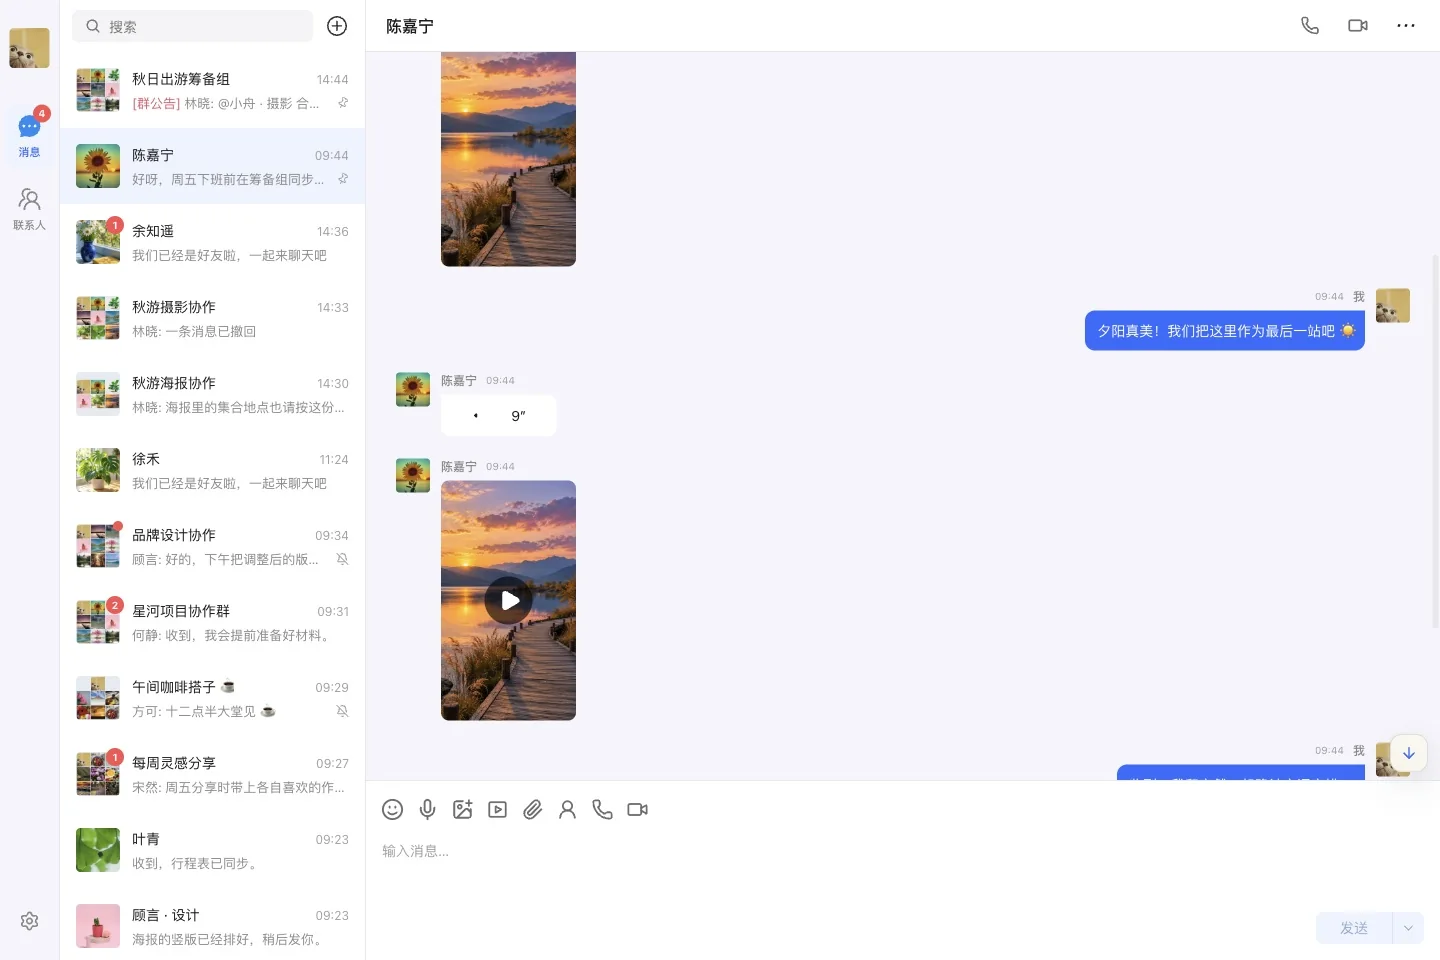
Task: Open the chat with 余知遥
Action: click(x=212, y=242)
